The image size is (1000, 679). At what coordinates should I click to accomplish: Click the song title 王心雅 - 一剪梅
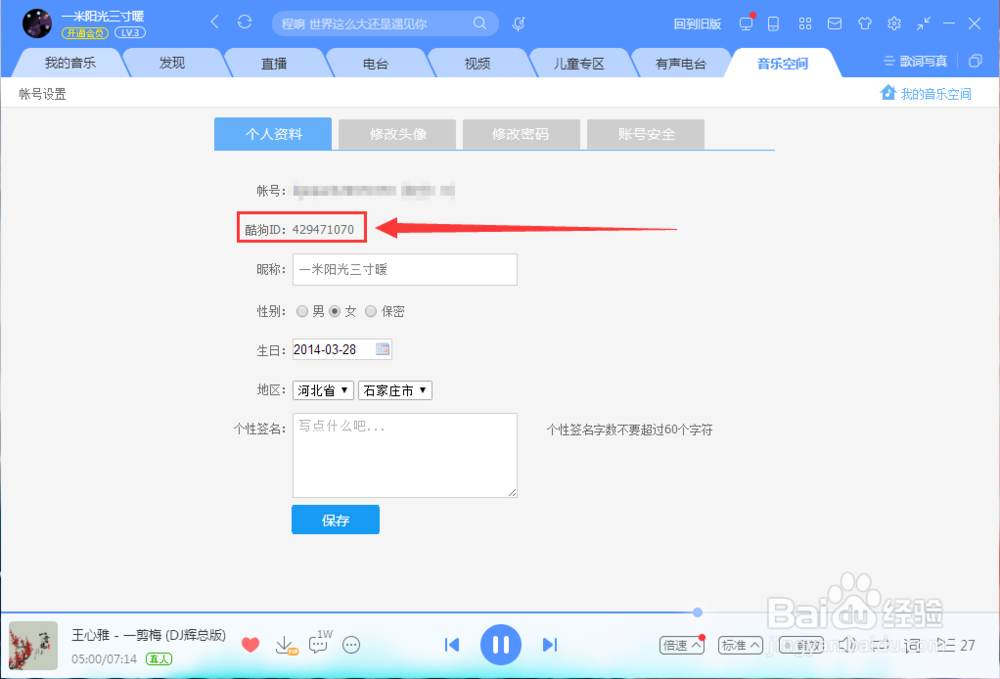[x=149, y=635]
